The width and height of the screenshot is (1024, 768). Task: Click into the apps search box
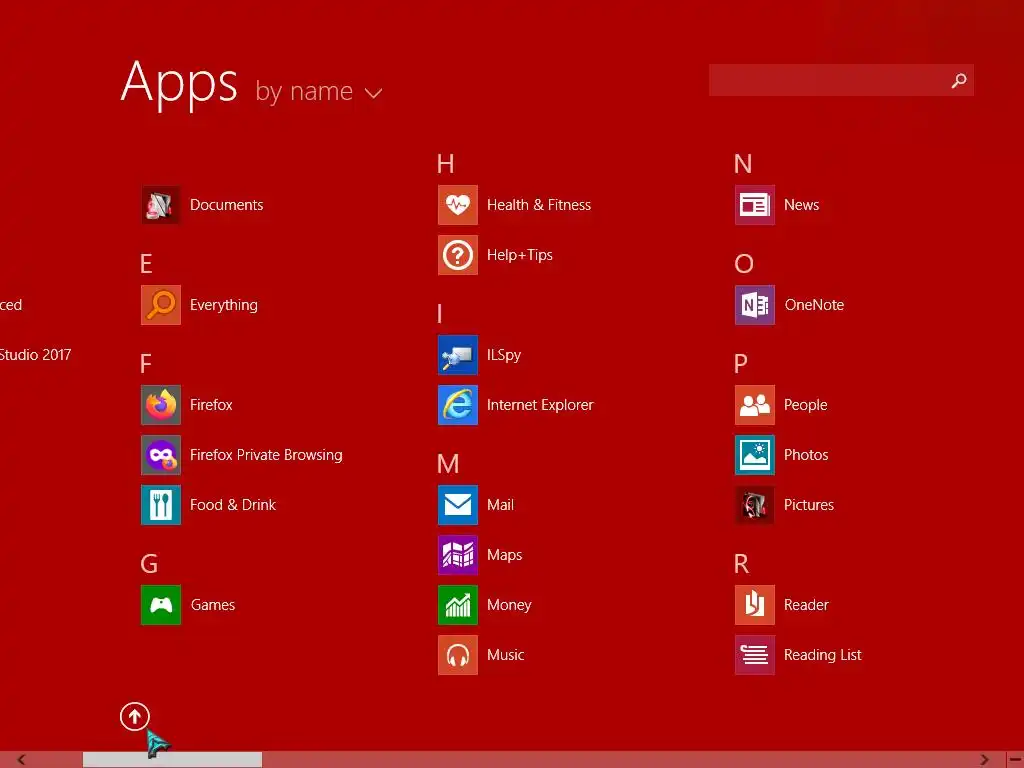tap(841, 80)
